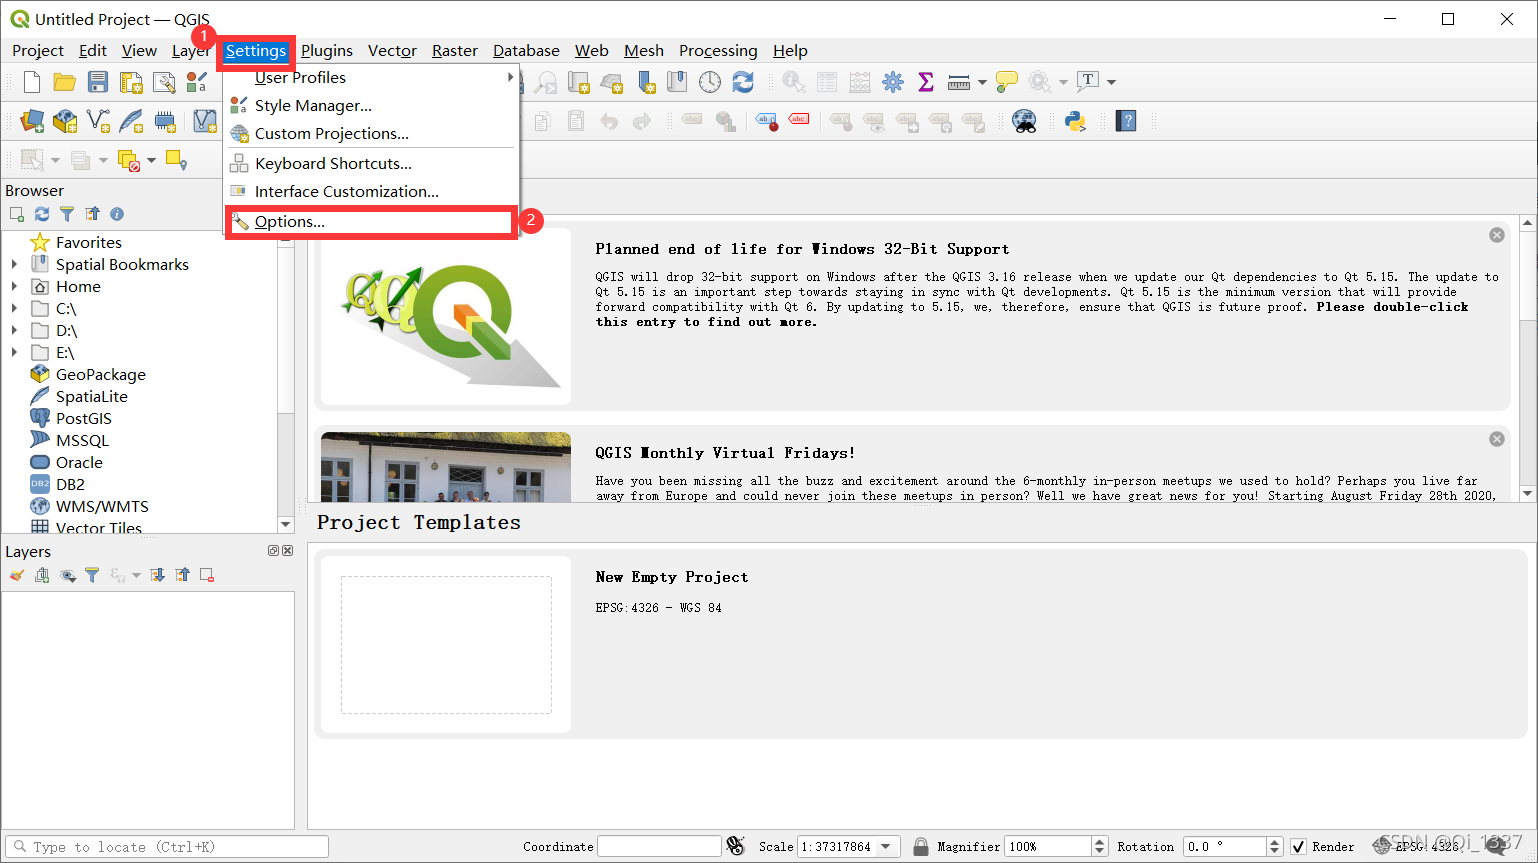Select the New Empty Project template thumbnail
Viewport: 1538px width, 863px height.
(x=446, y=645)
